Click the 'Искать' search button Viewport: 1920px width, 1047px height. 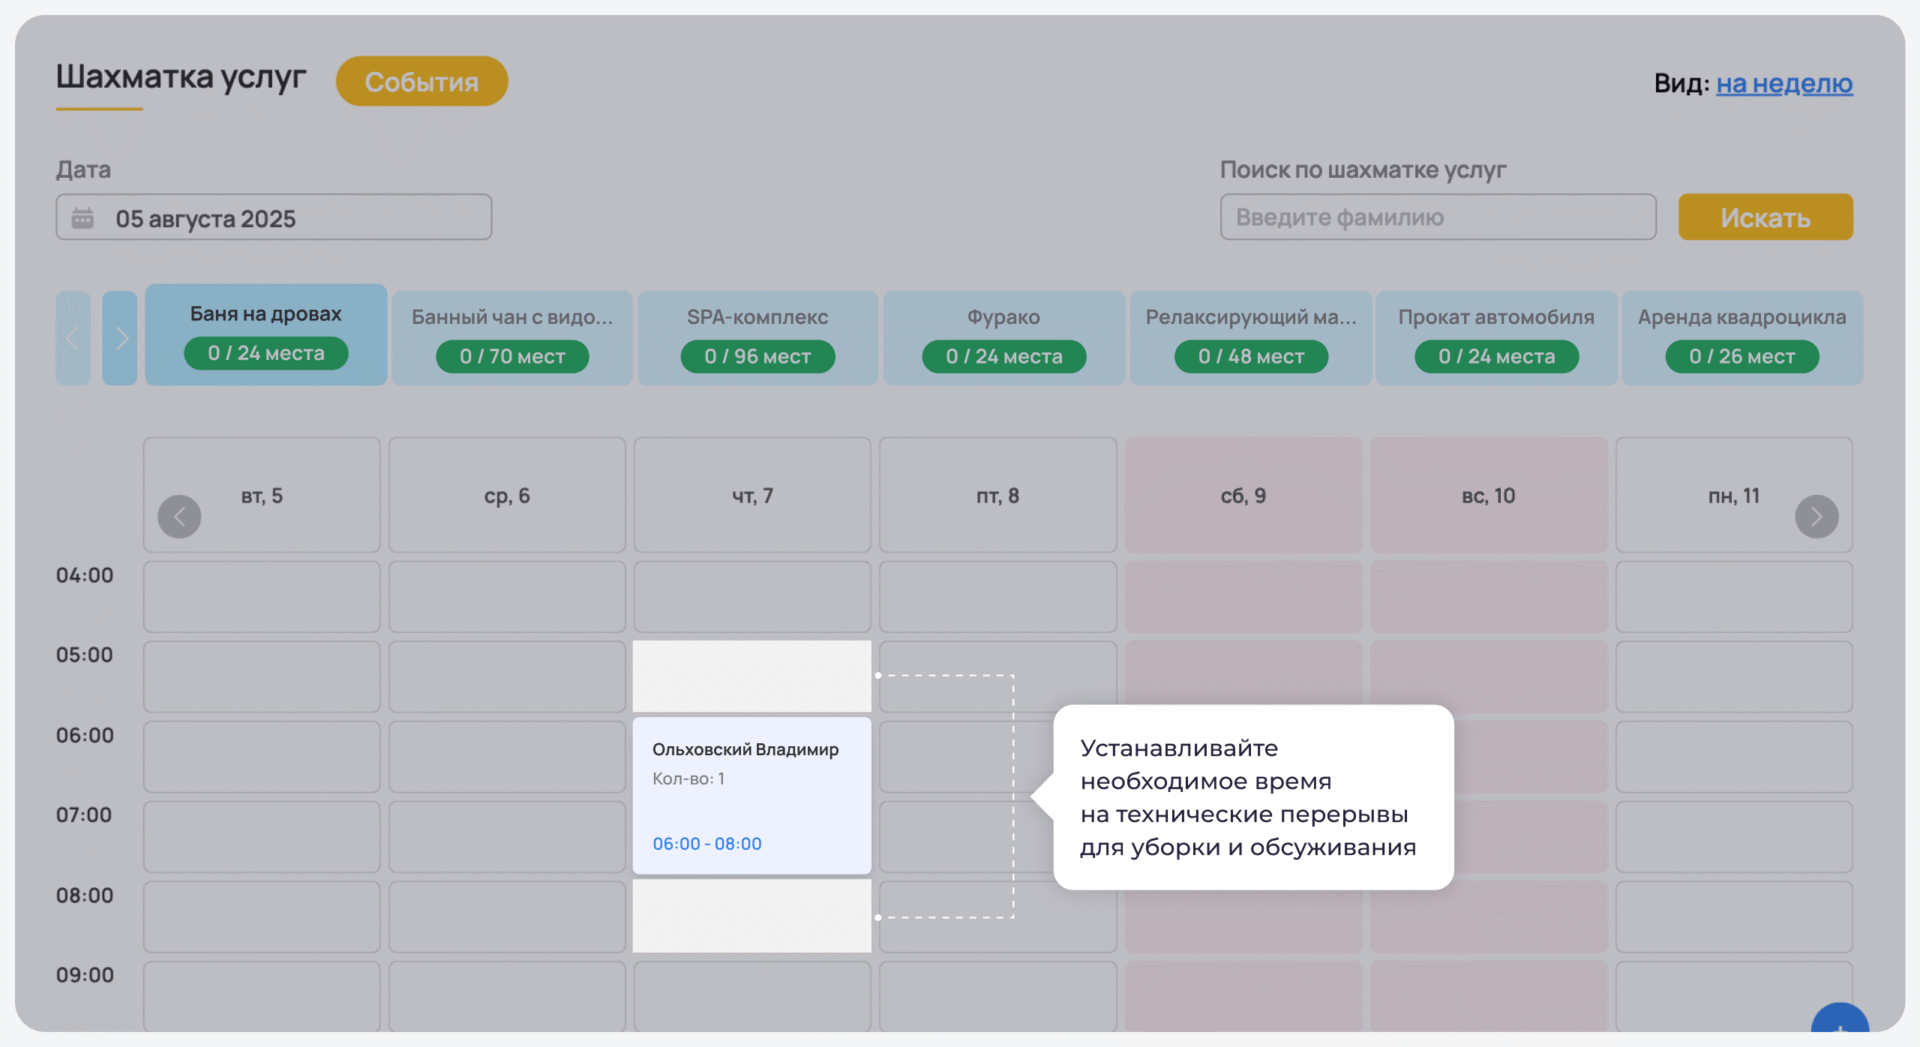coord(1765,217)
